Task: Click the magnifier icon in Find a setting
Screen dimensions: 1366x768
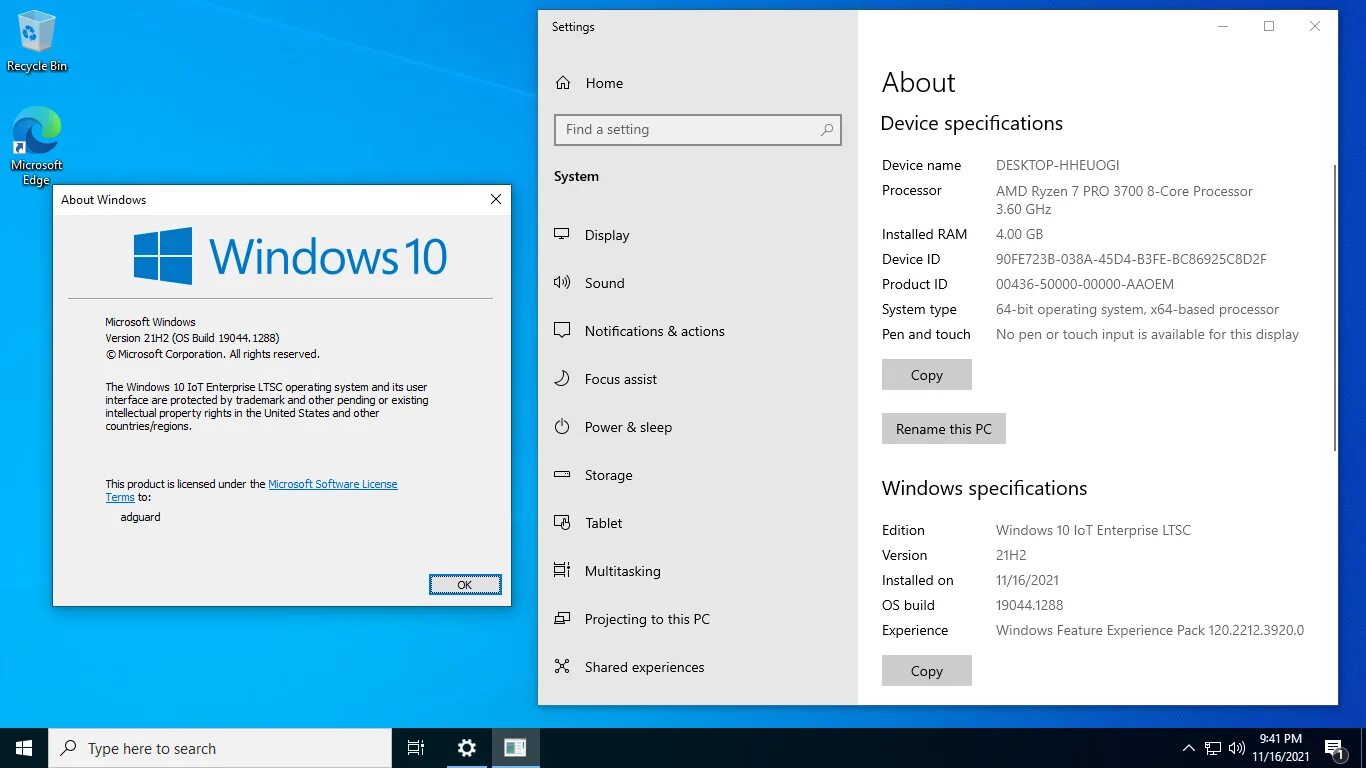Action: point(826,130)
